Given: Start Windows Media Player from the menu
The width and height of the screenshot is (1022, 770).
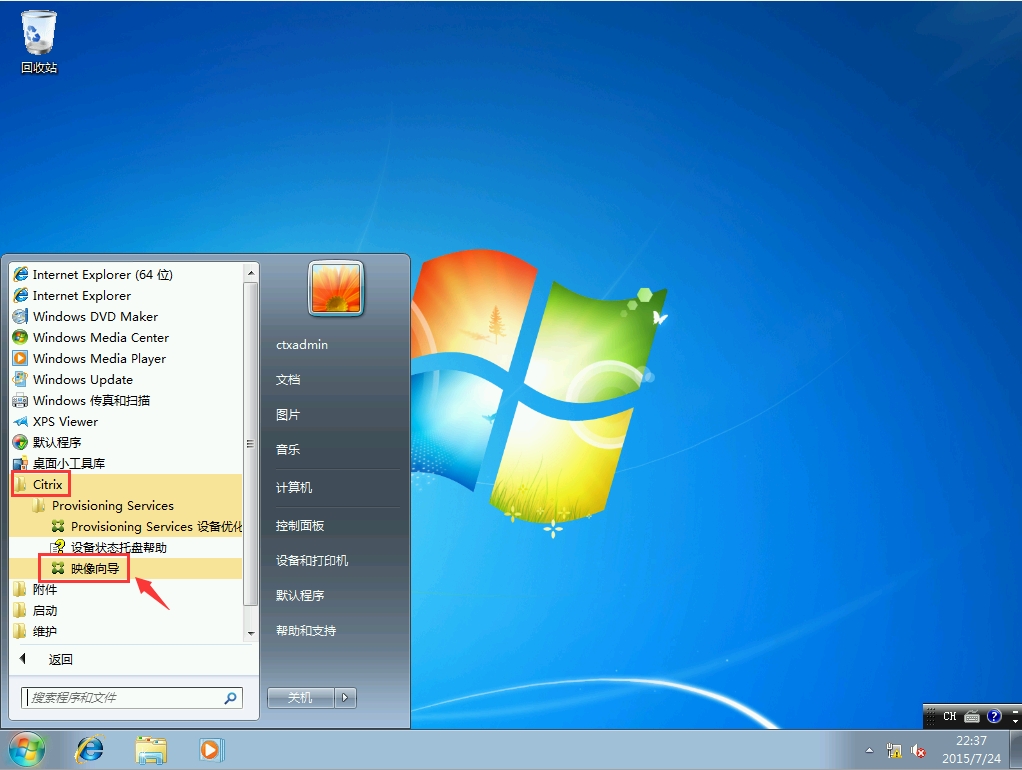Looking at the screenshot, I should [126, 359].
